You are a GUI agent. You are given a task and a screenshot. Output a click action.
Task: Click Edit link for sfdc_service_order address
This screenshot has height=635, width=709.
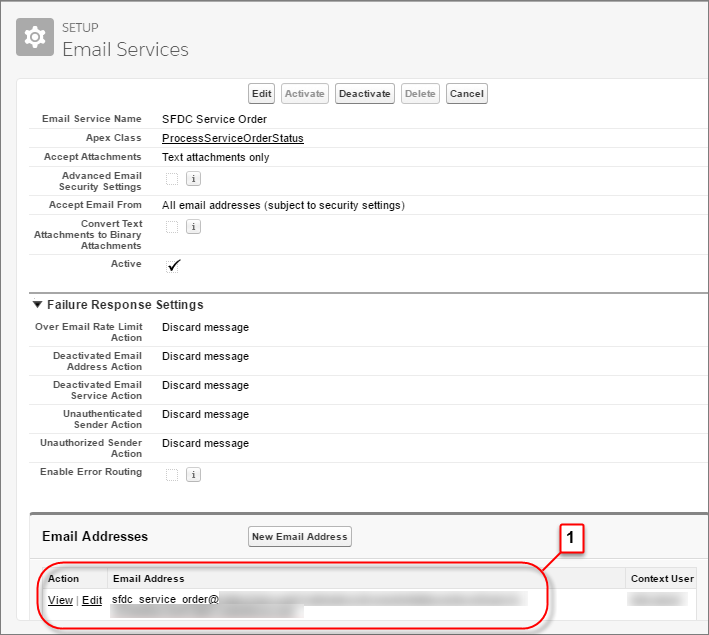[92, 600]
